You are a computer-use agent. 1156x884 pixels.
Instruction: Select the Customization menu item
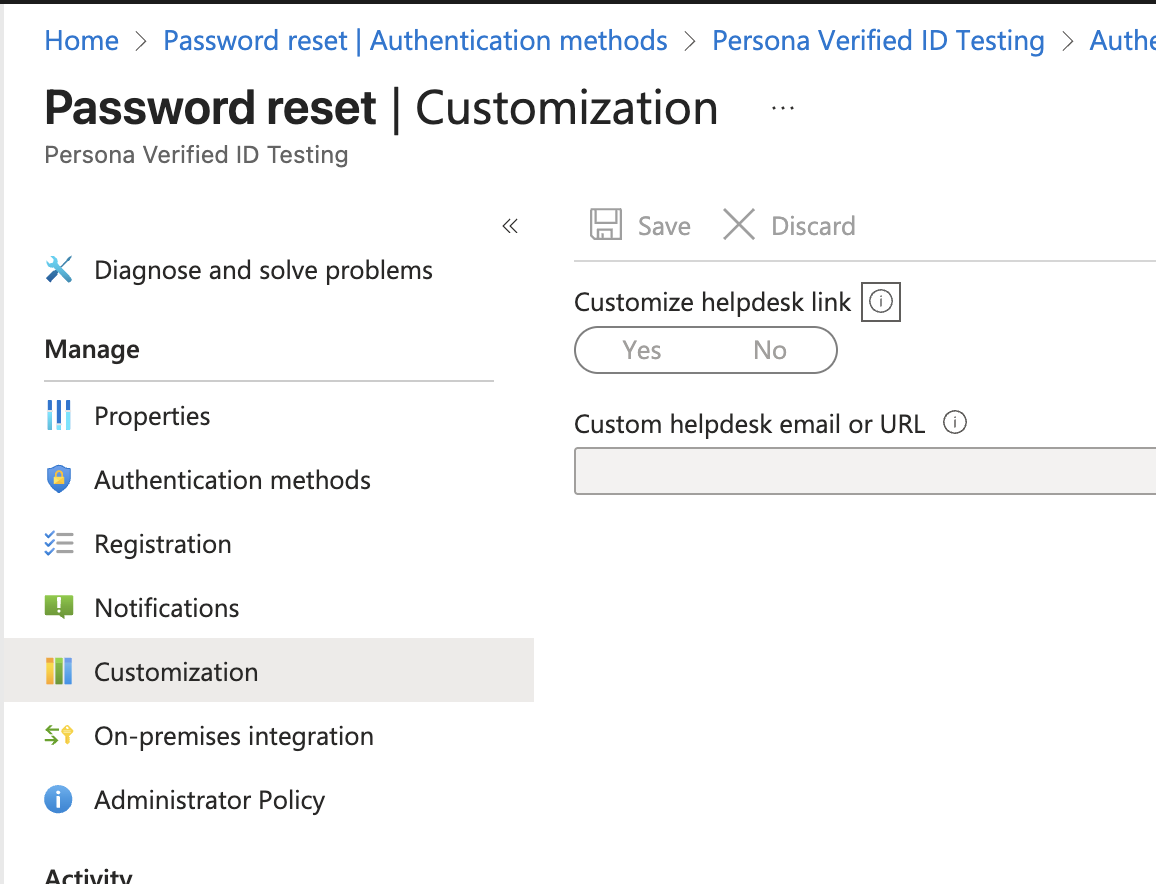269,670
